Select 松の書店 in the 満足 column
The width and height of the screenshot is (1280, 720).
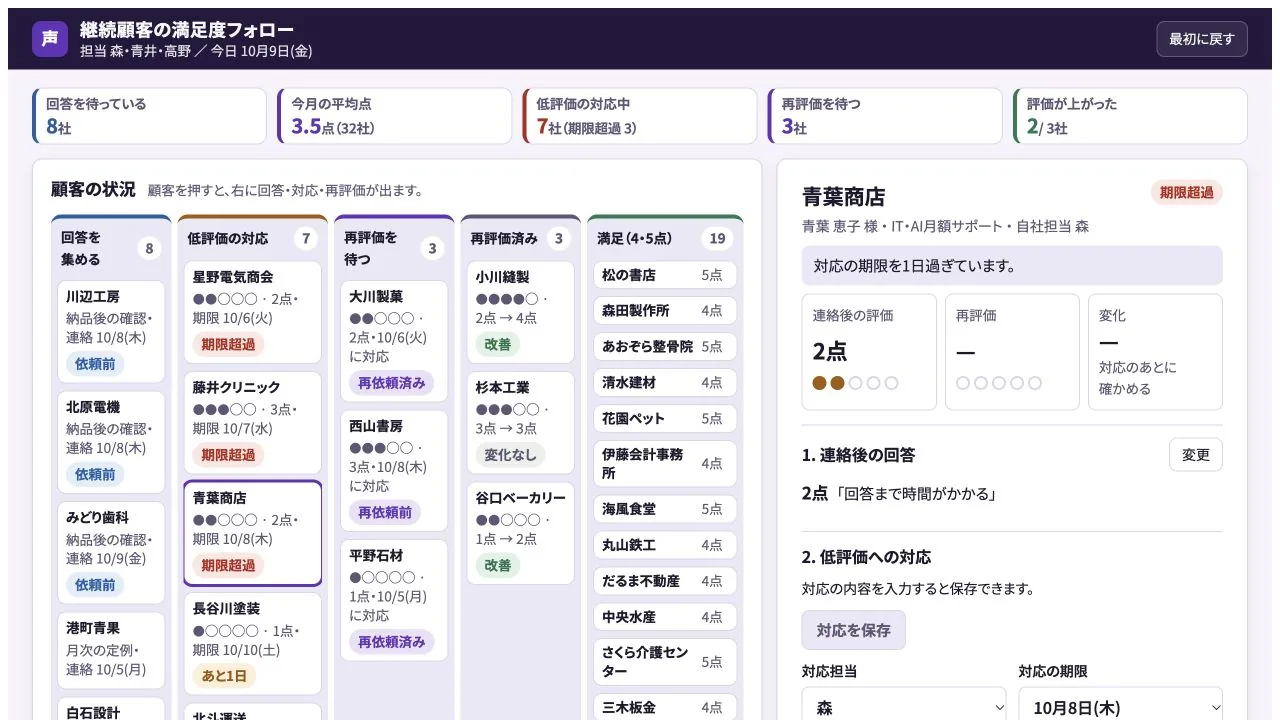[x=665, y=275]
